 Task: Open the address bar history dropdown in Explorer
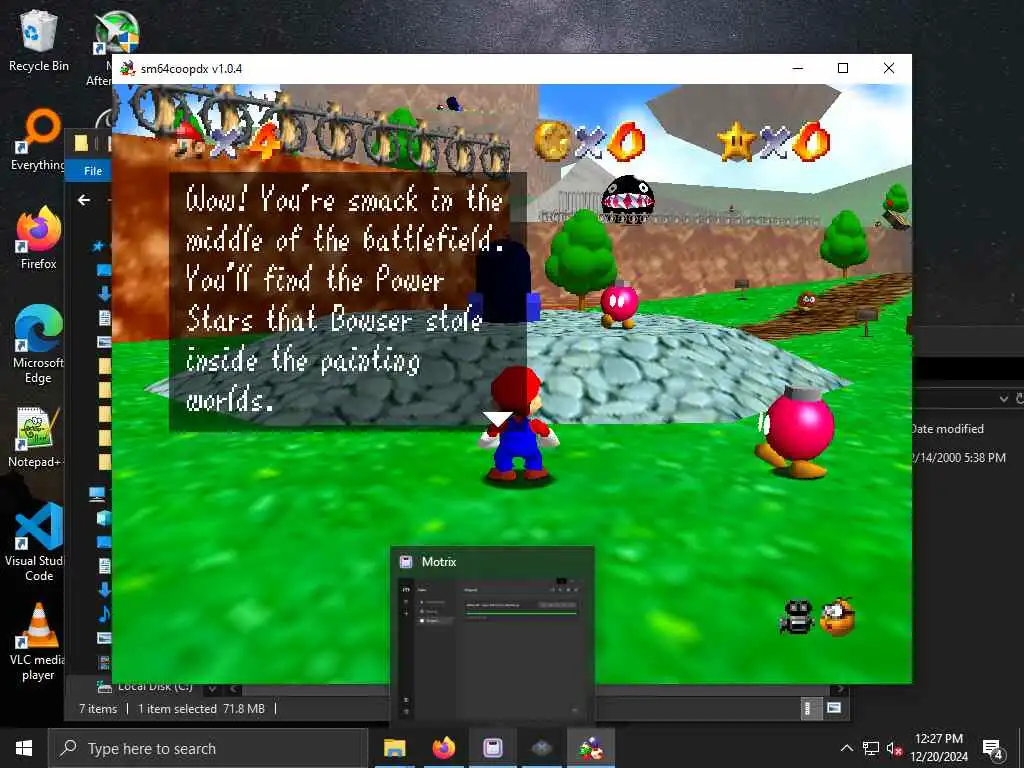pyautogui.click(x=1003, y=399)
